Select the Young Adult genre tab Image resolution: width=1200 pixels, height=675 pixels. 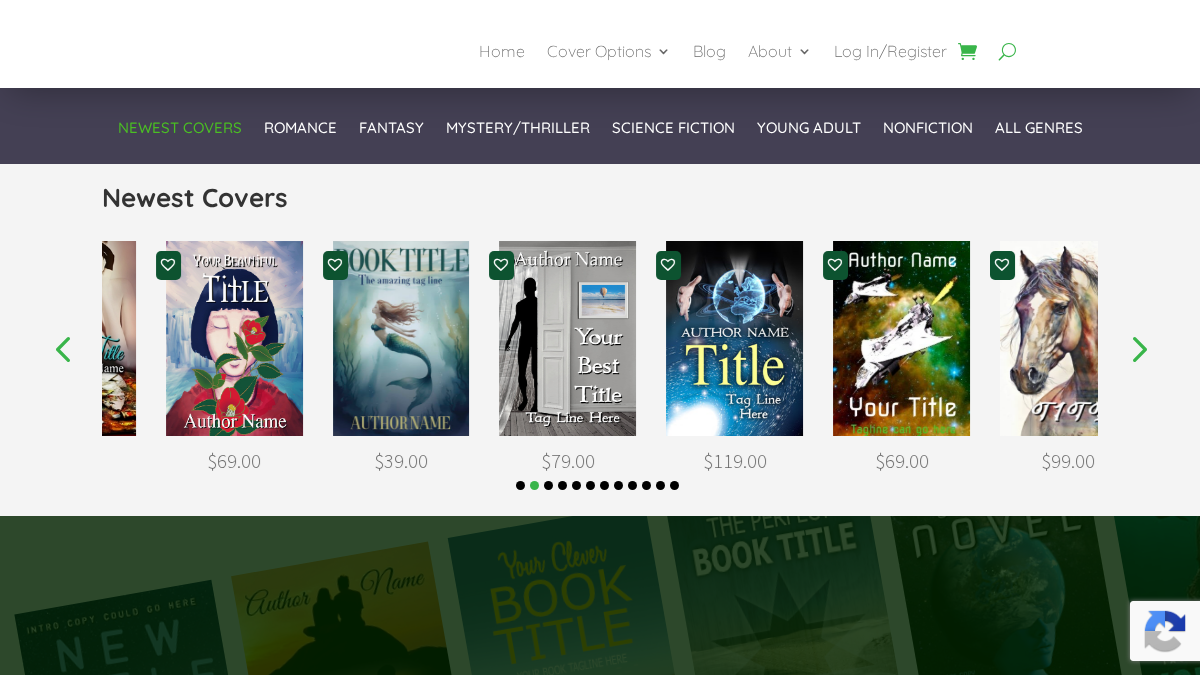809,128
